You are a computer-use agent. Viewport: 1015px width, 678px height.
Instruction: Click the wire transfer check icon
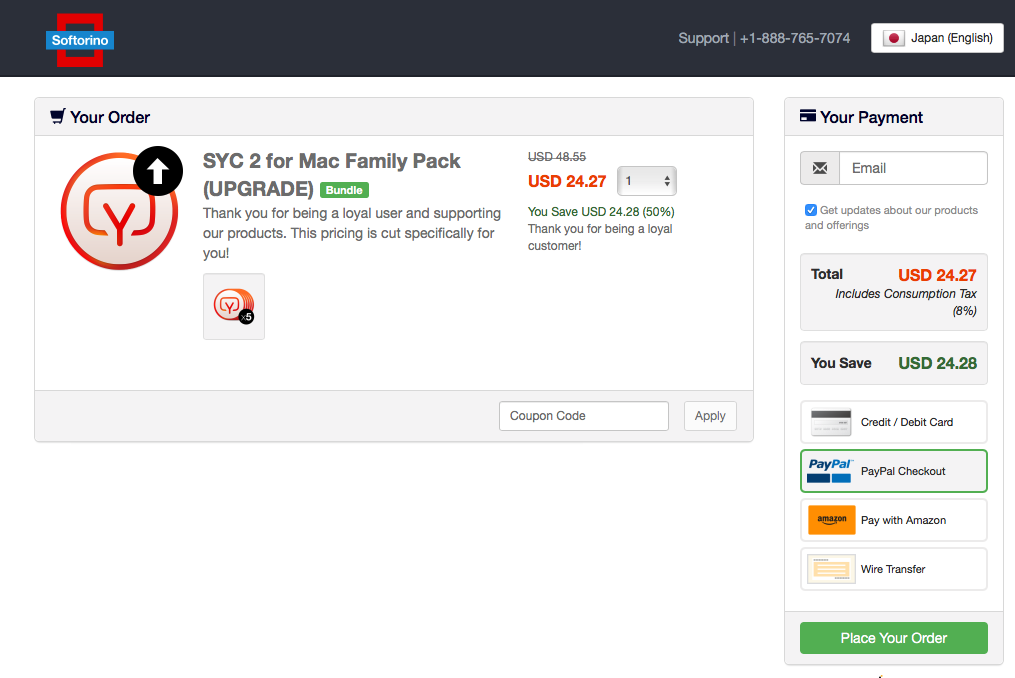[831, 569]
